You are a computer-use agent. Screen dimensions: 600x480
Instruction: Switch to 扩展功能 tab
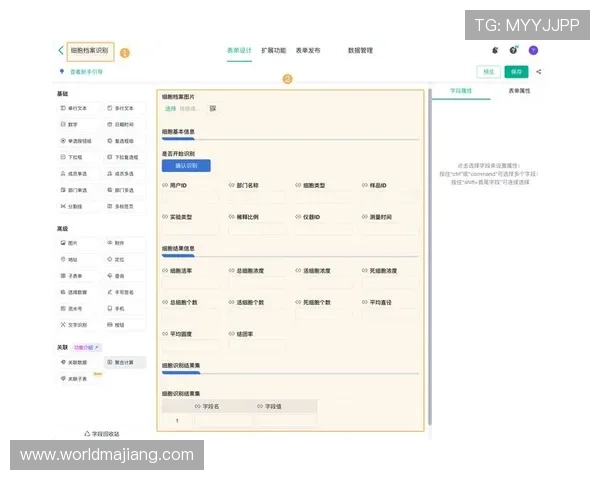[x=274, y=51]
